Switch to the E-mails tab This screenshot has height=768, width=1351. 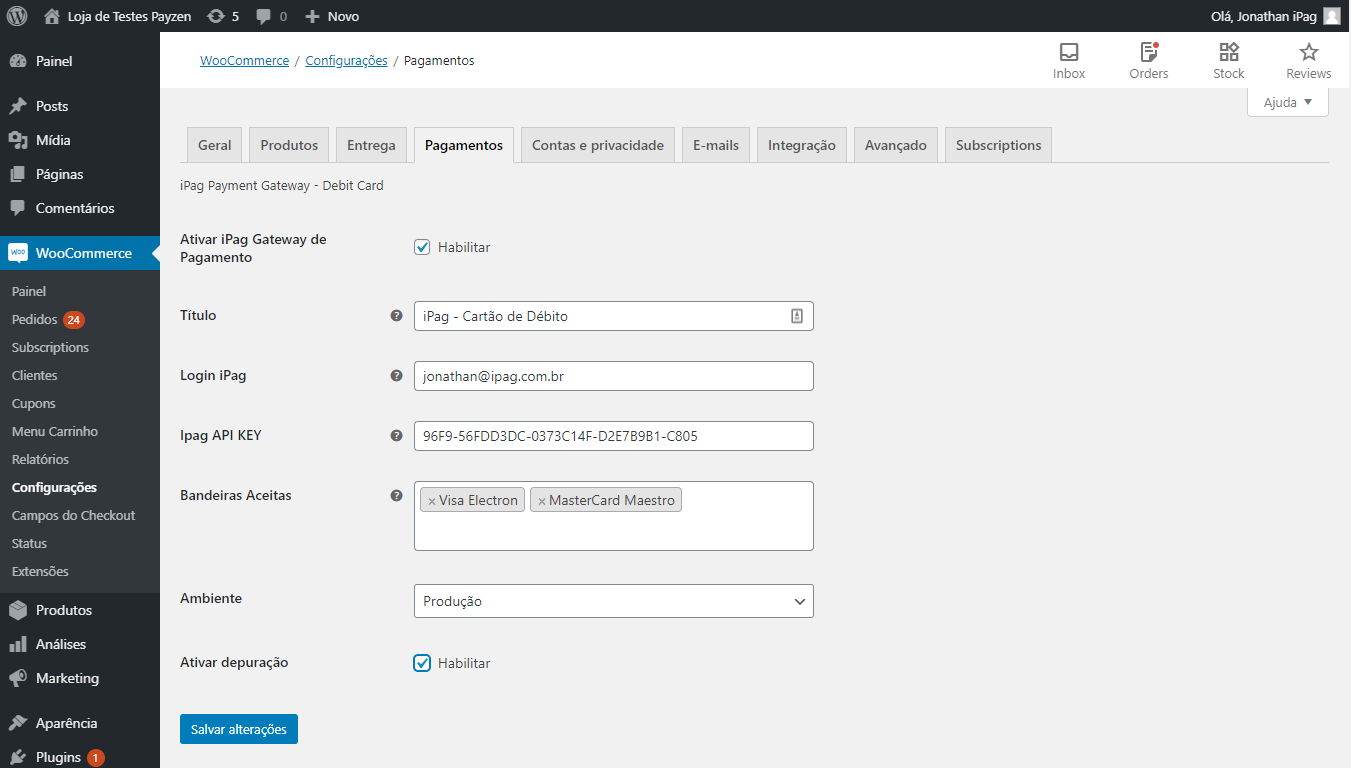tap(716, 145)
